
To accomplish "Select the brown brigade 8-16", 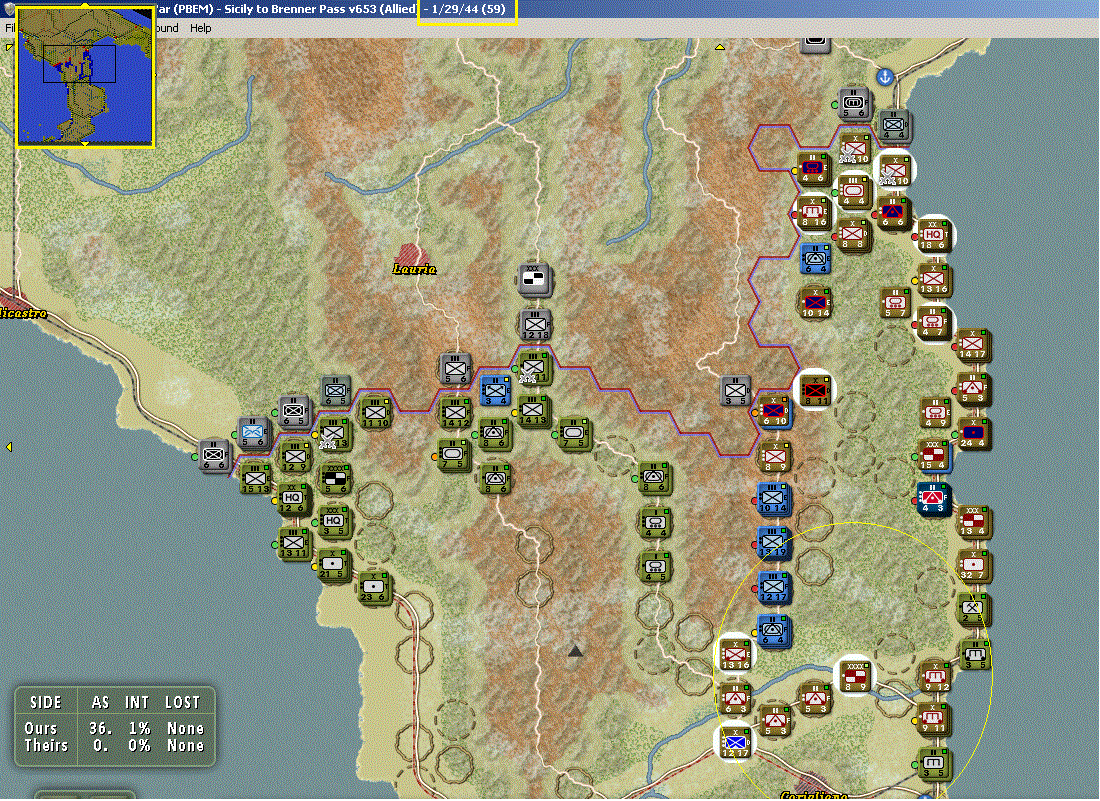I will (814, 213).
